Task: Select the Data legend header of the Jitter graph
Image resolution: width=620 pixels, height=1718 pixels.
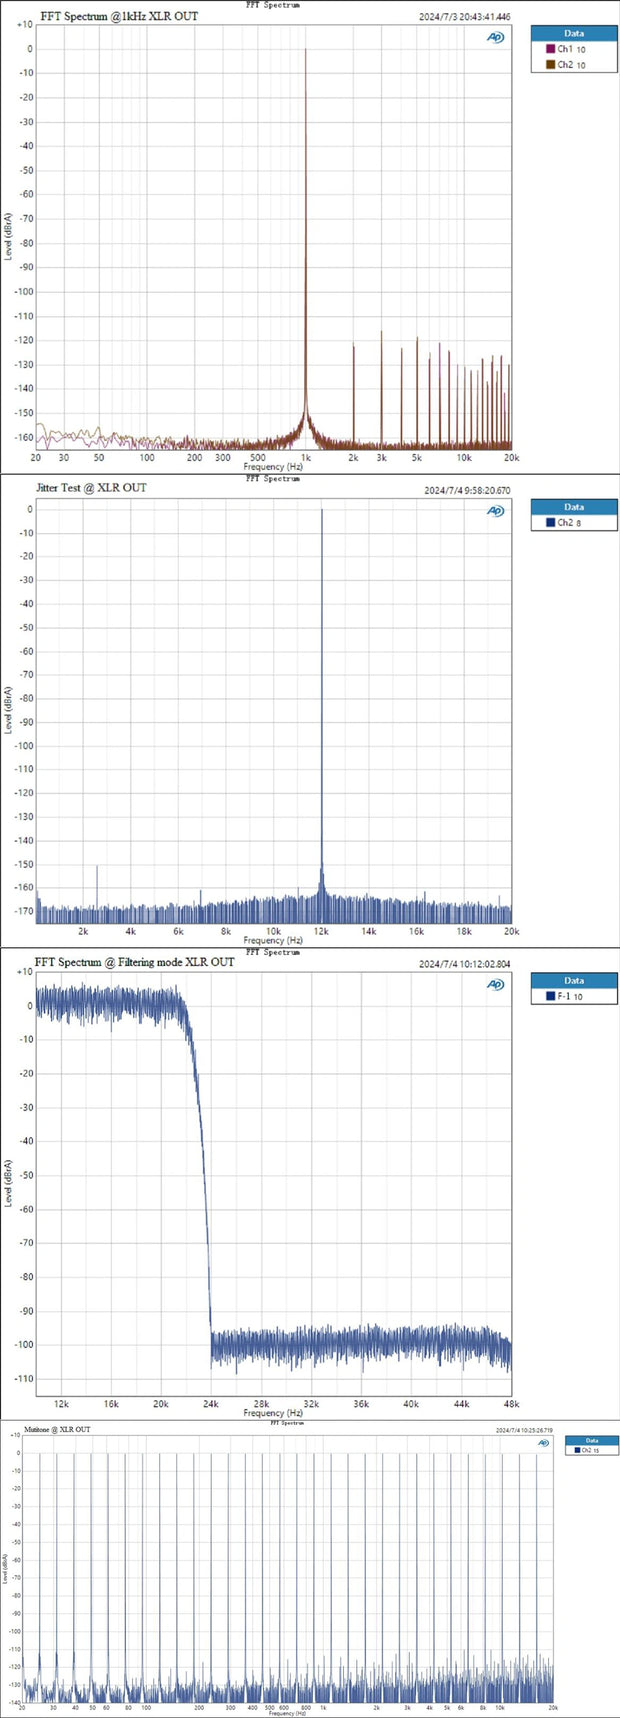Action: pyautogui.click(x=573, y=507)
